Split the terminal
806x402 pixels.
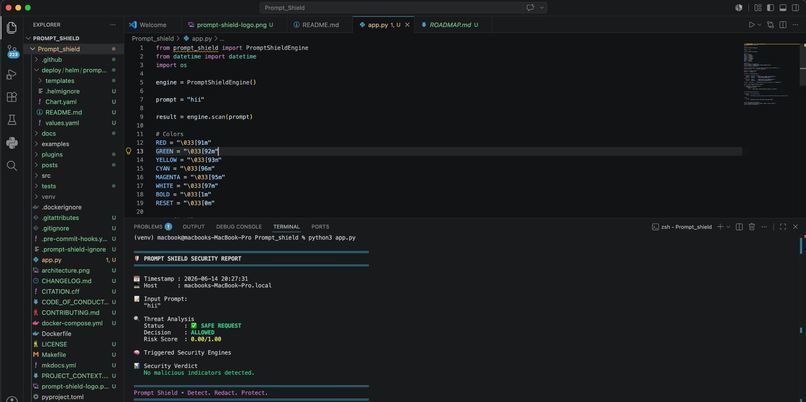(x=739, y=227)
